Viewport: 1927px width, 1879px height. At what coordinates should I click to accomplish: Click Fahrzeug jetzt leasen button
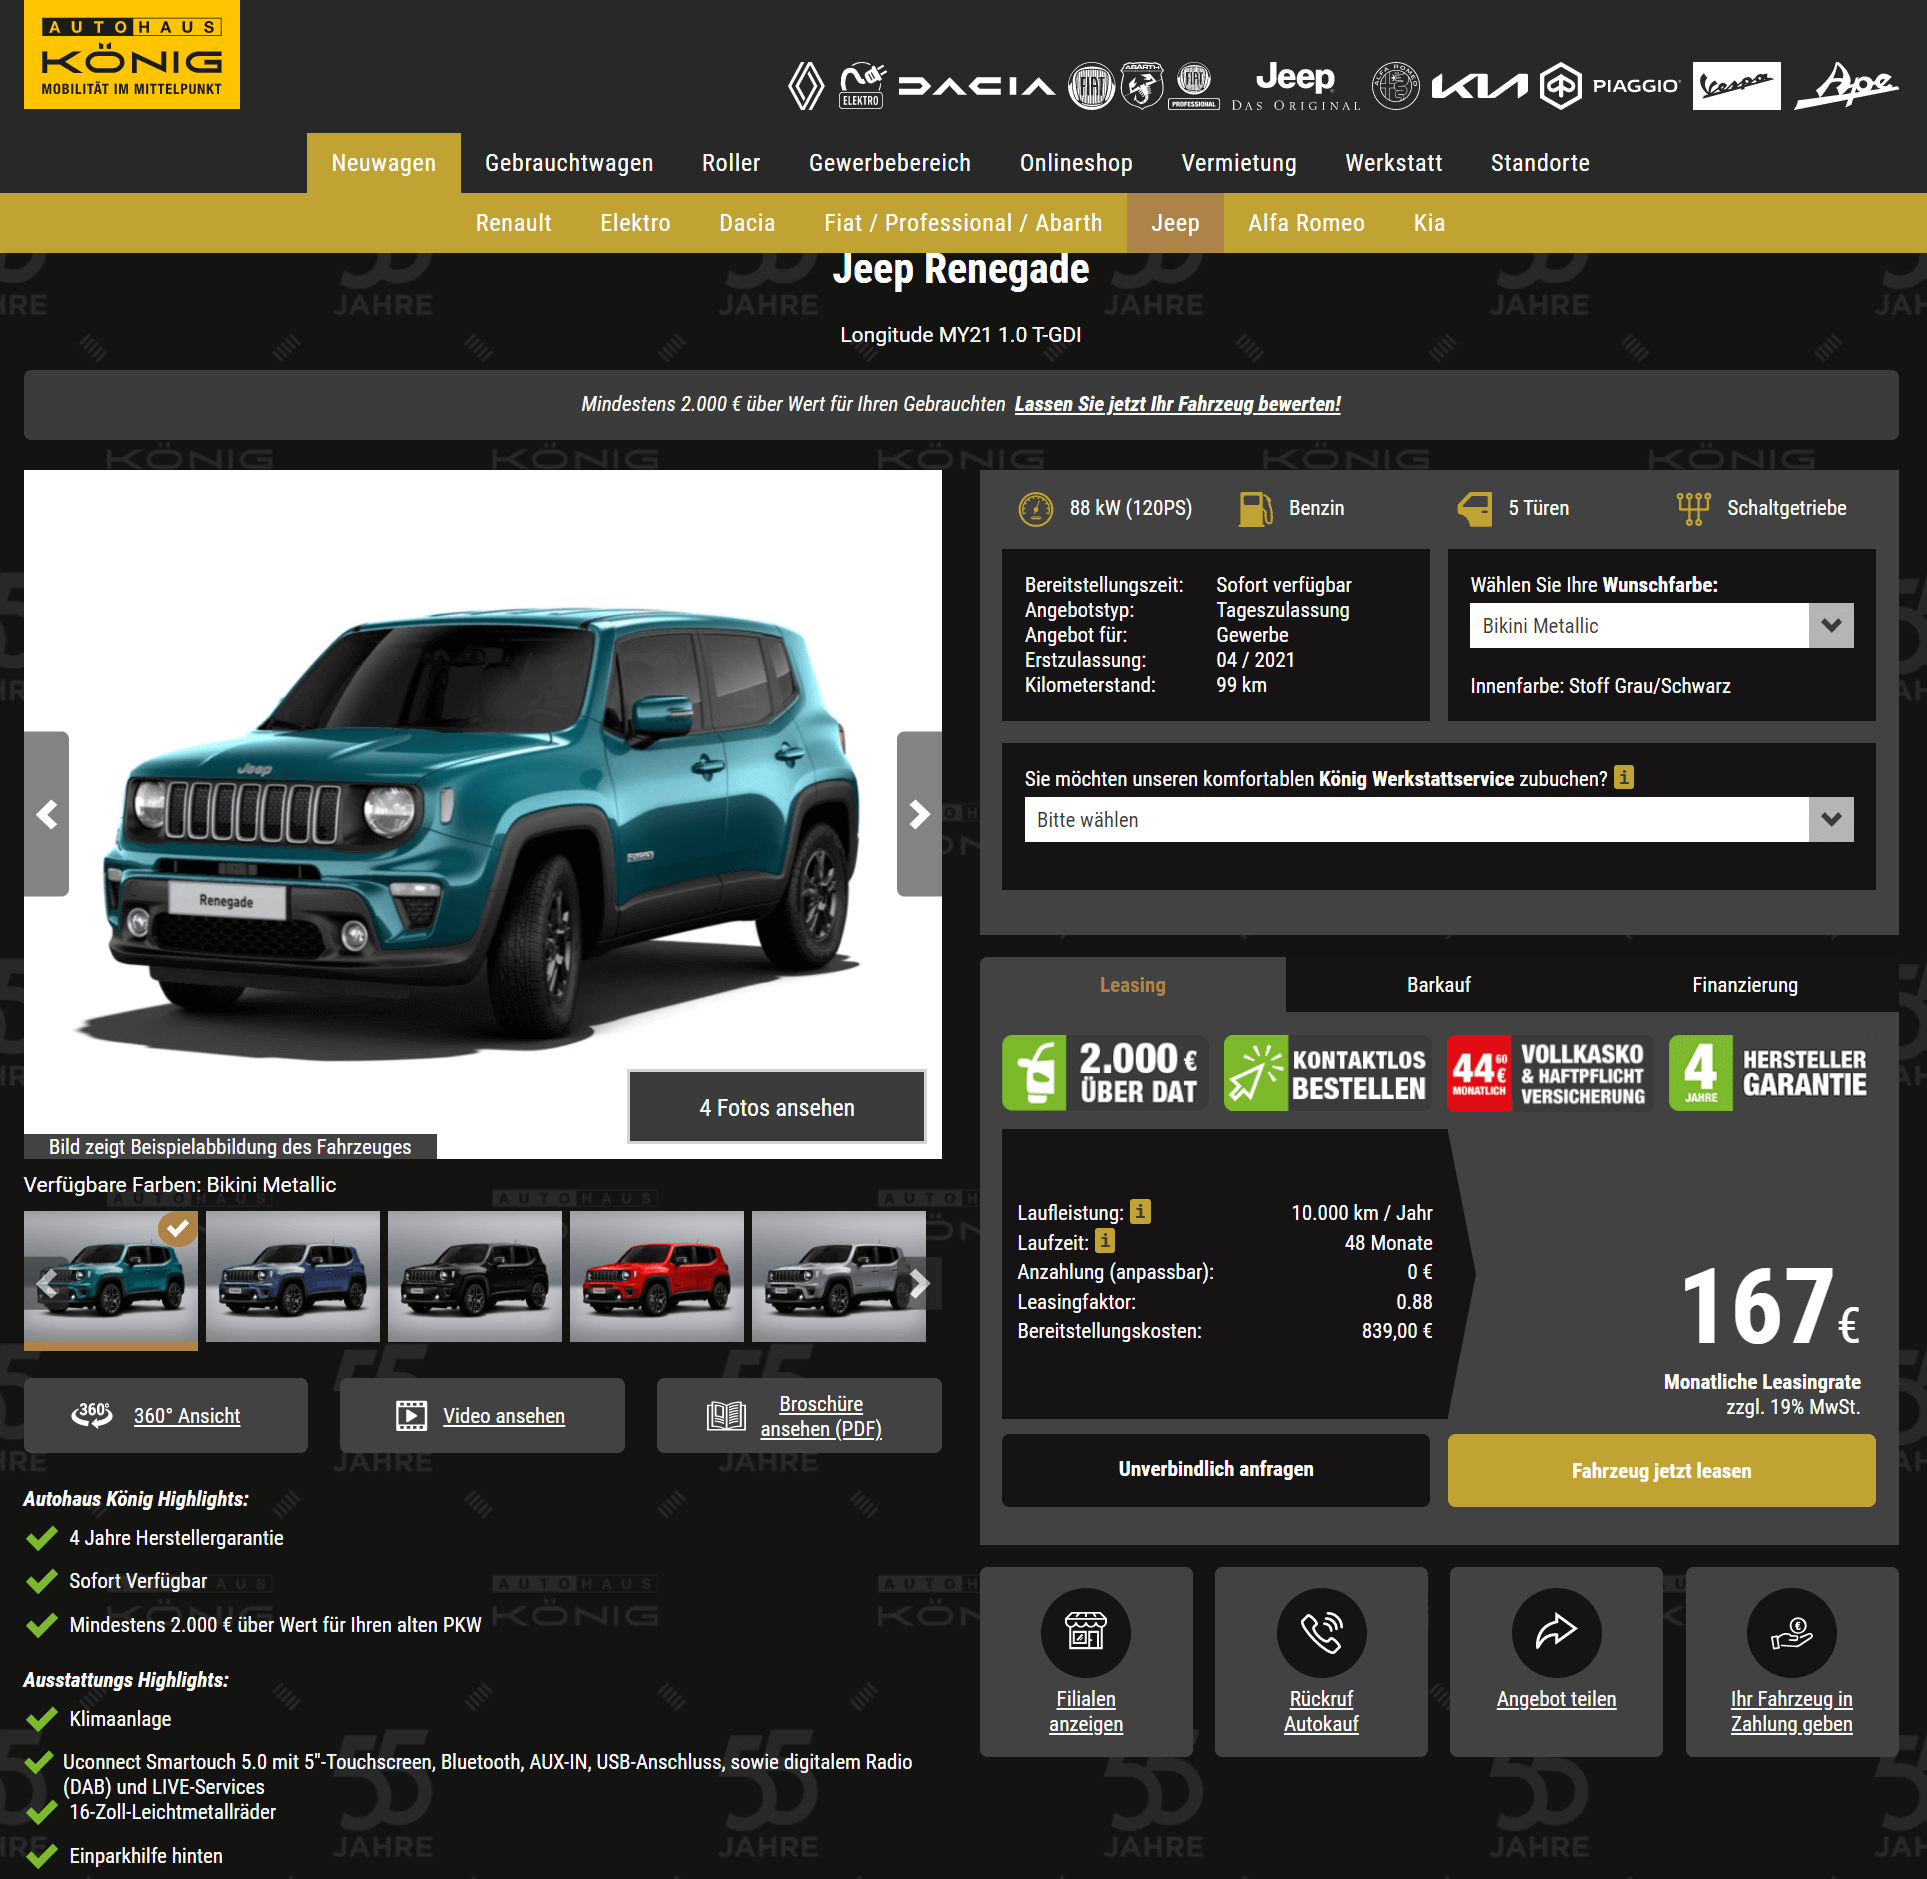tap(1662, 1470)
